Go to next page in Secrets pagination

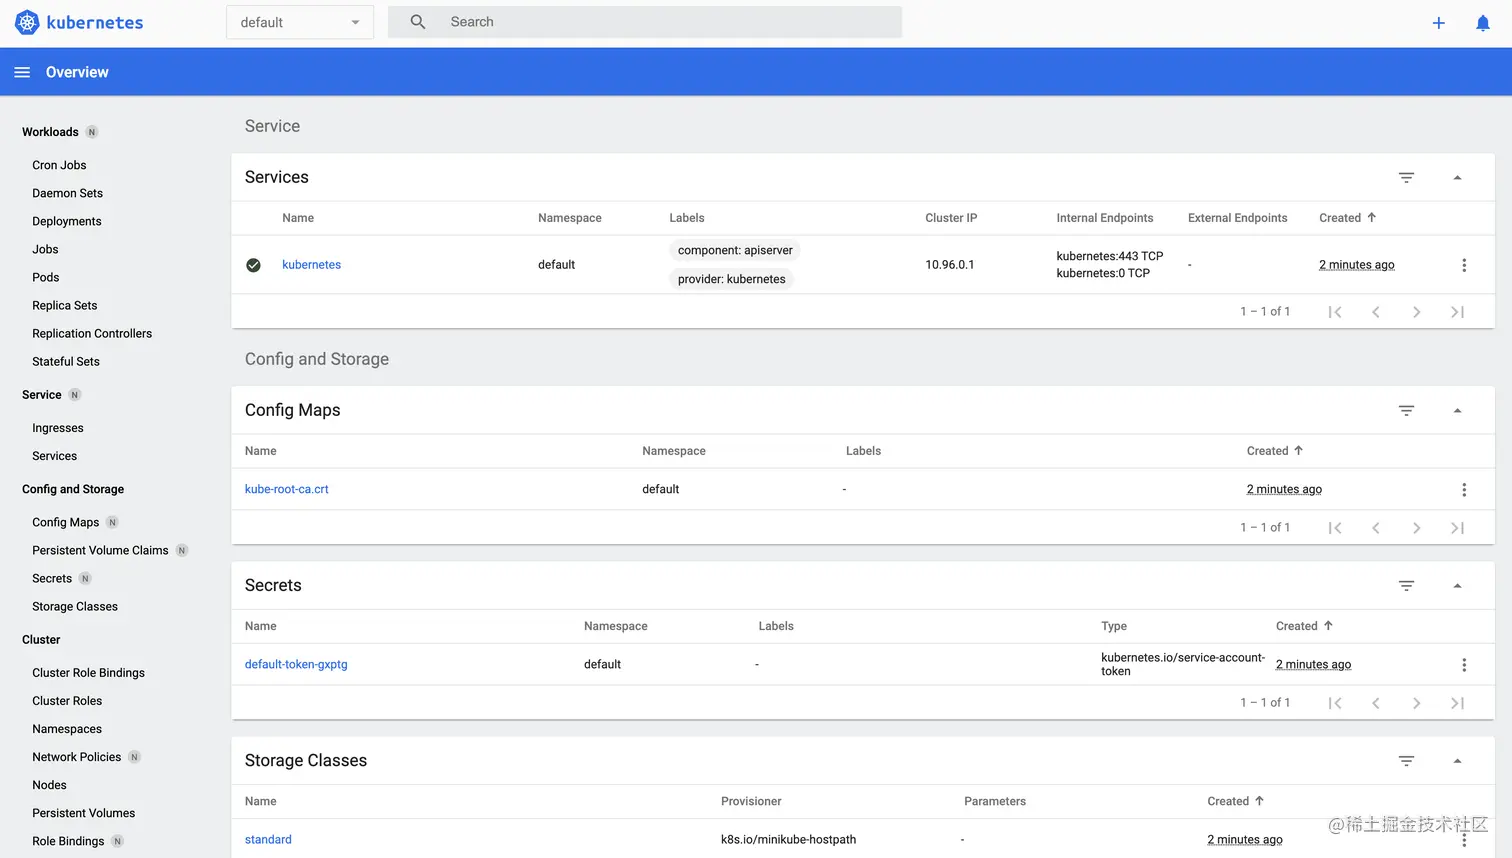[x=1416, y=703]
